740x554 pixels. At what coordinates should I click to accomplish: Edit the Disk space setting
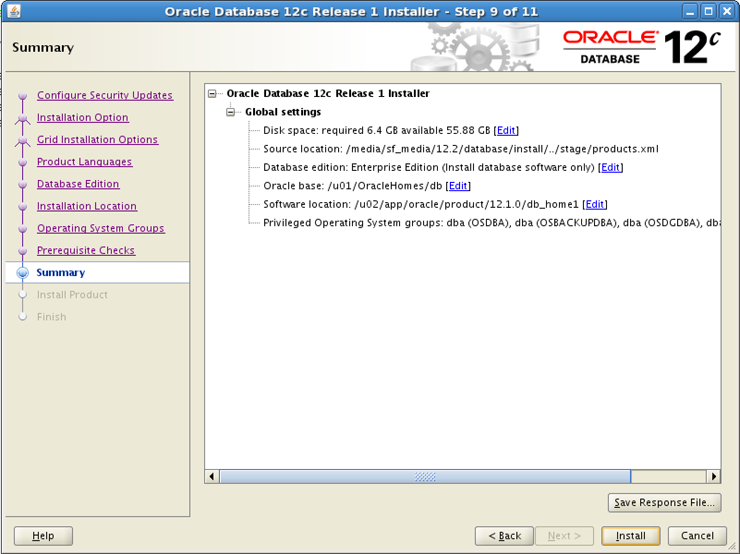506,131
